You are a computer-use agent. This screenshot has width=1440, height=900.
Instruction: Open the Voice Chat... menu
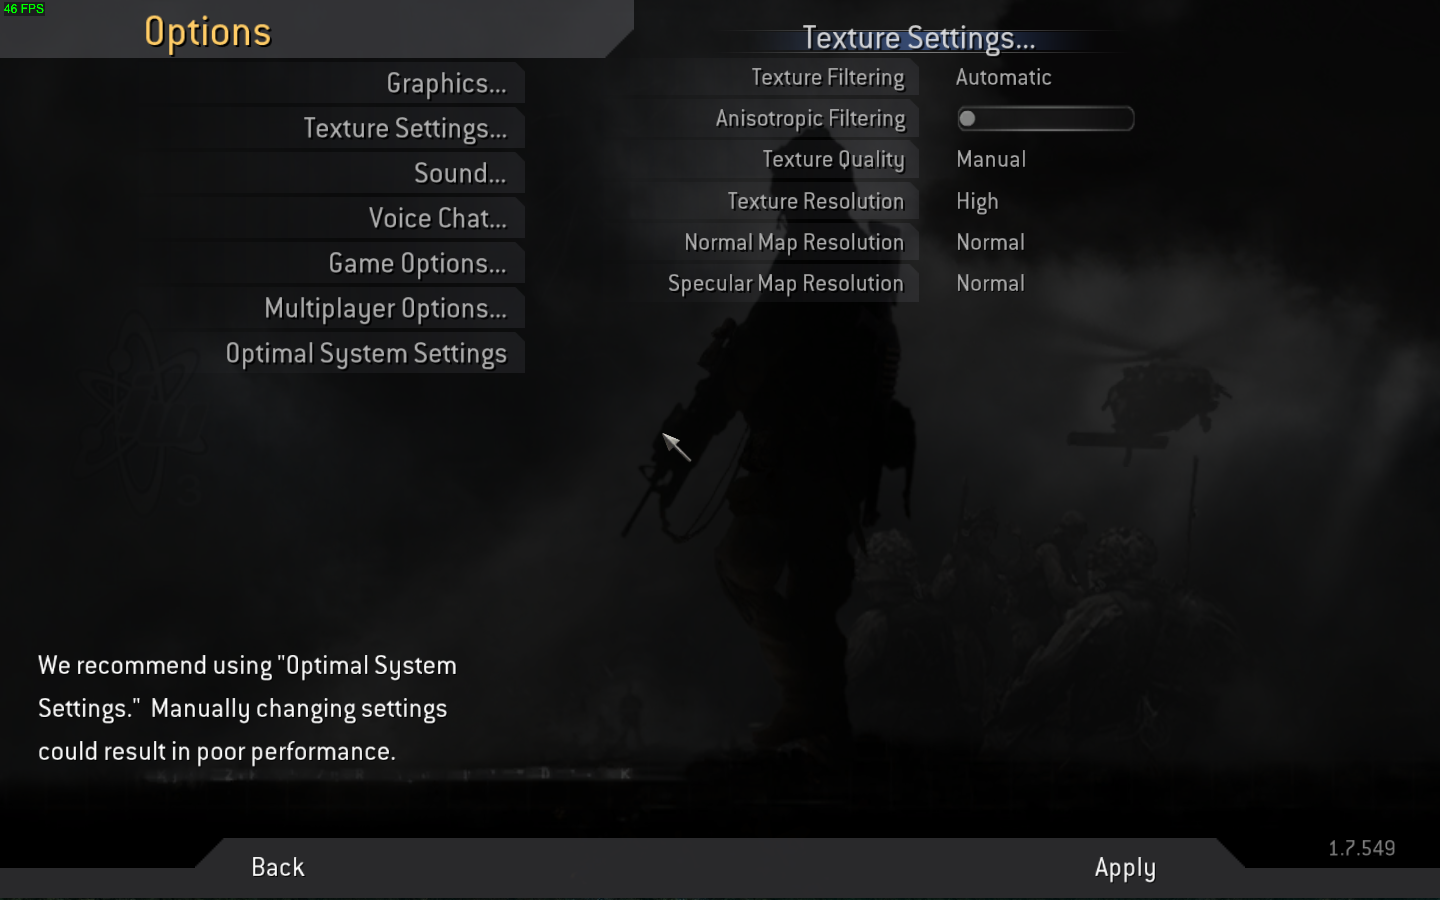[437, 218]
